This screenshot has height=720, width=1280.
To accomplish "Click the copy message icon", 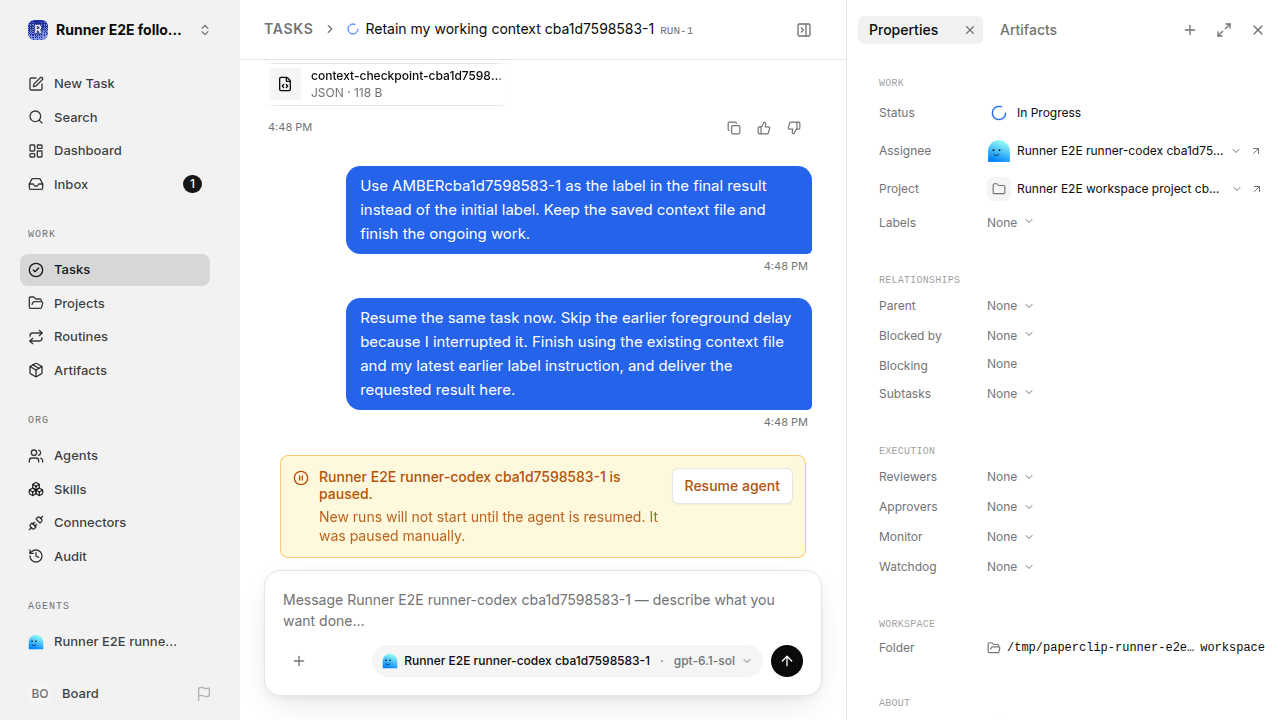I will pyautogui.click(x=734, y=128).
